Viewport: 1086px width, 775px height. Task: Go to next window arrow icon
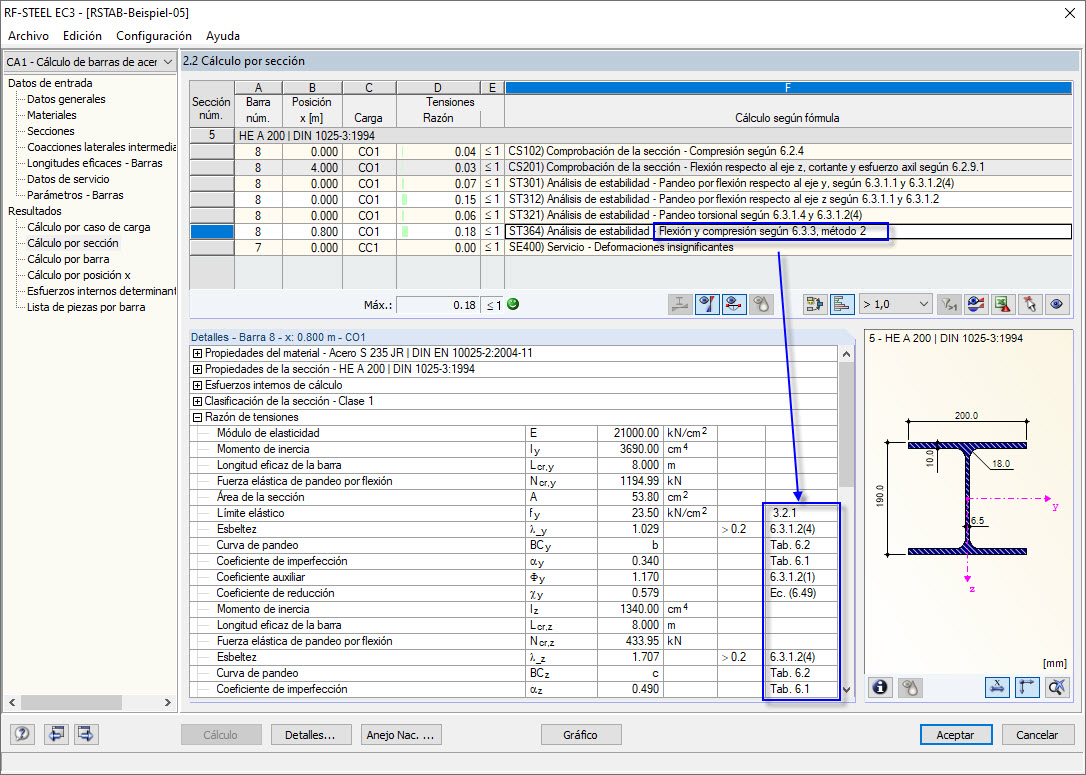pos(86,734)
